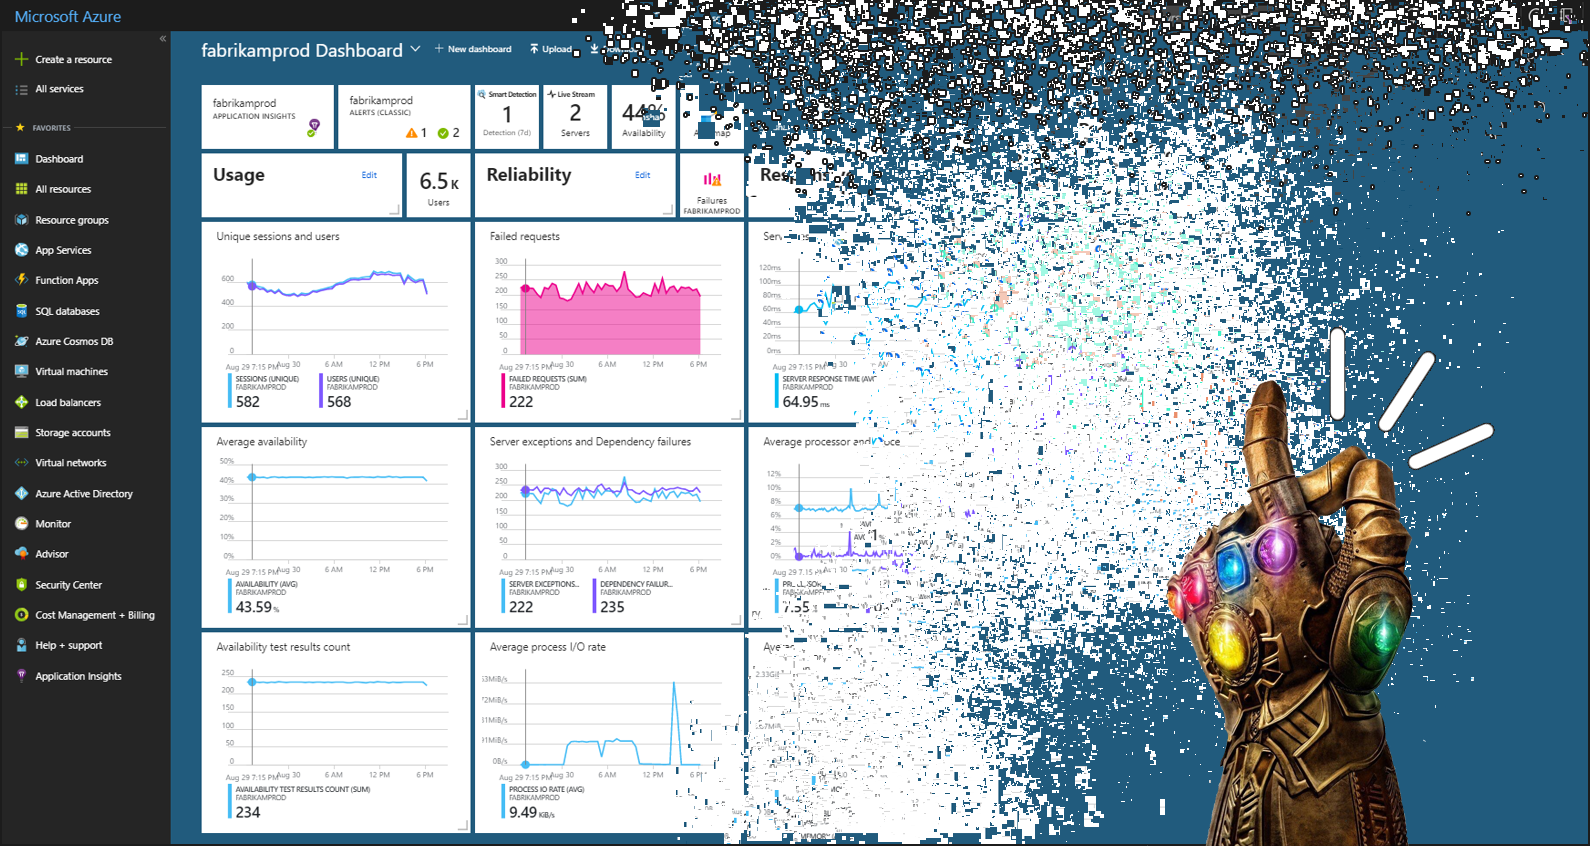Click the Users (Unique) 568 value

[339, 402]
